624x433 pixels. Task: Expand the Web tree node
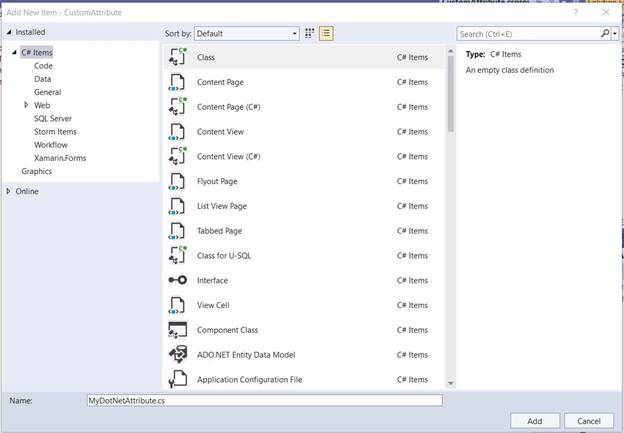click(x=26, y=105)
